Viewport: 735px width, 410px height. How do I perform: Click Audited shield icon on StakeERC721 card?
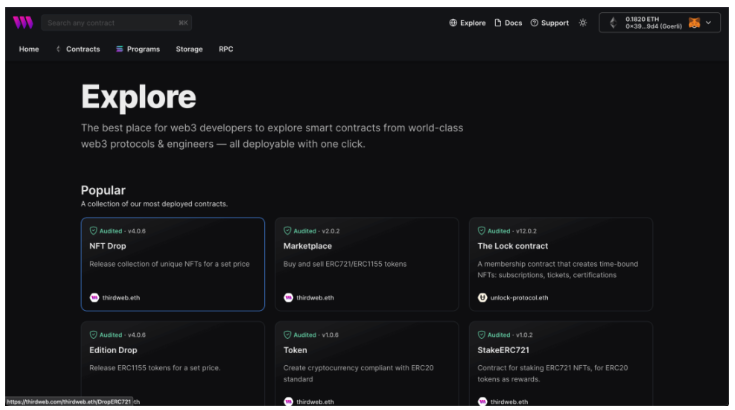tap(481, 335)
